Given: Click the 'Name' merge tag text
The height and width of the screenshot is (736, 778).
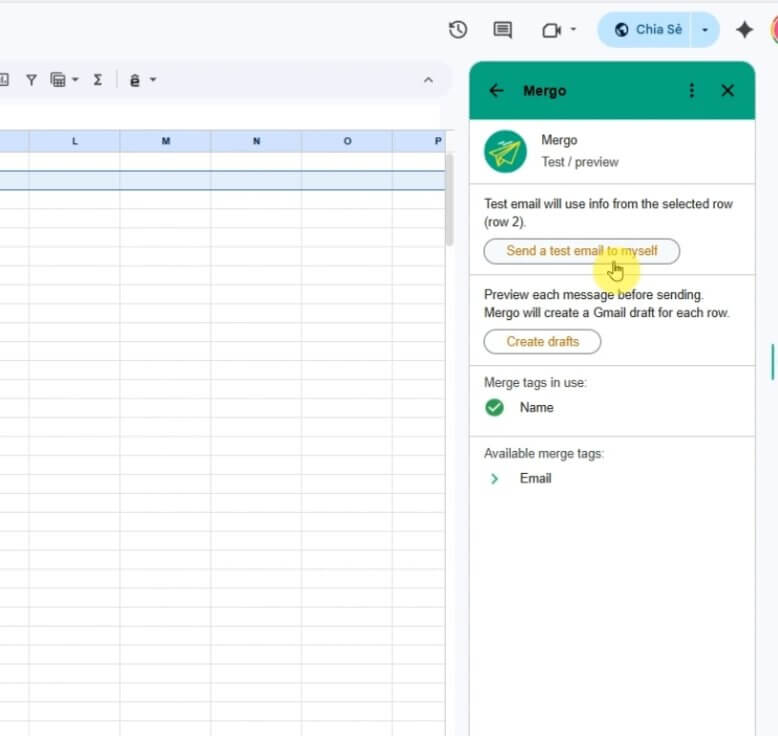Looking at the screenshot, I should (x=536, y=407).
